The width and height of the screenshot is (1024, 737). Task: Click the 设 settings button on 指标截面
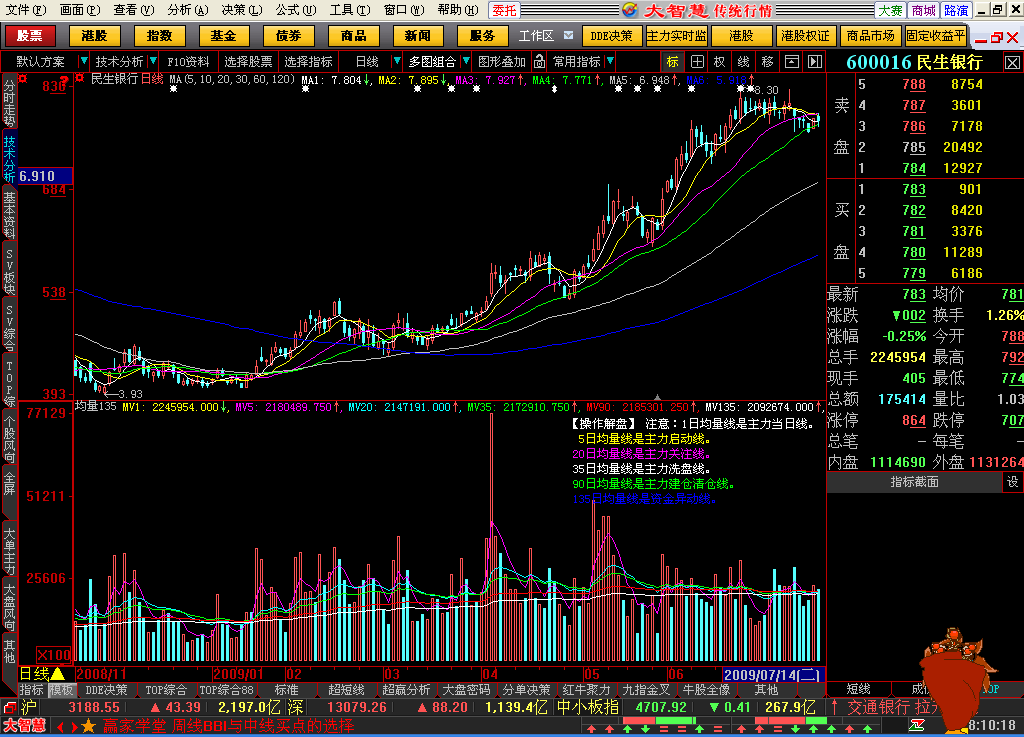pyautogui.click(x=1012, y=482)
